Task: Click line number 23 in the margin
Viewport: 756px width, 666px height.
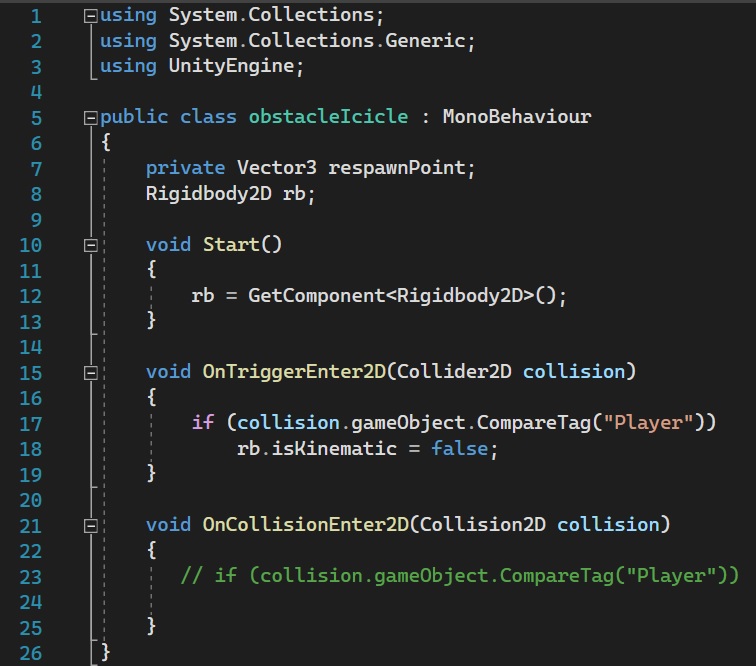Action: (x=30, y=575)
